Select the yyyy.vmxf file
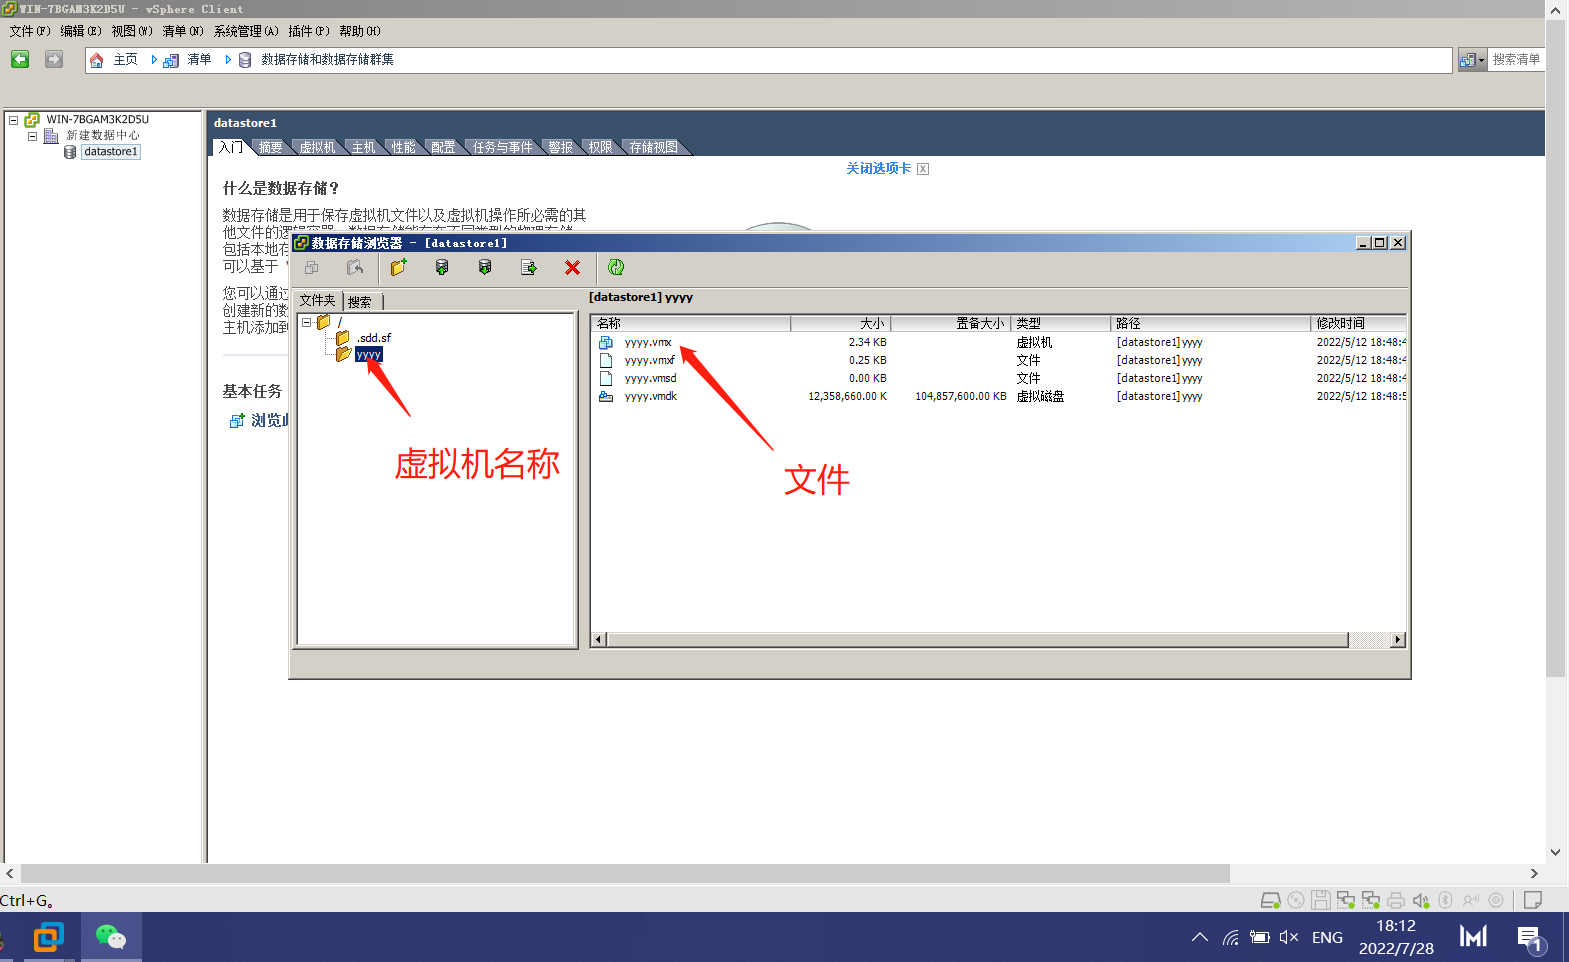The image size is (1569, 962). point(650,360)
